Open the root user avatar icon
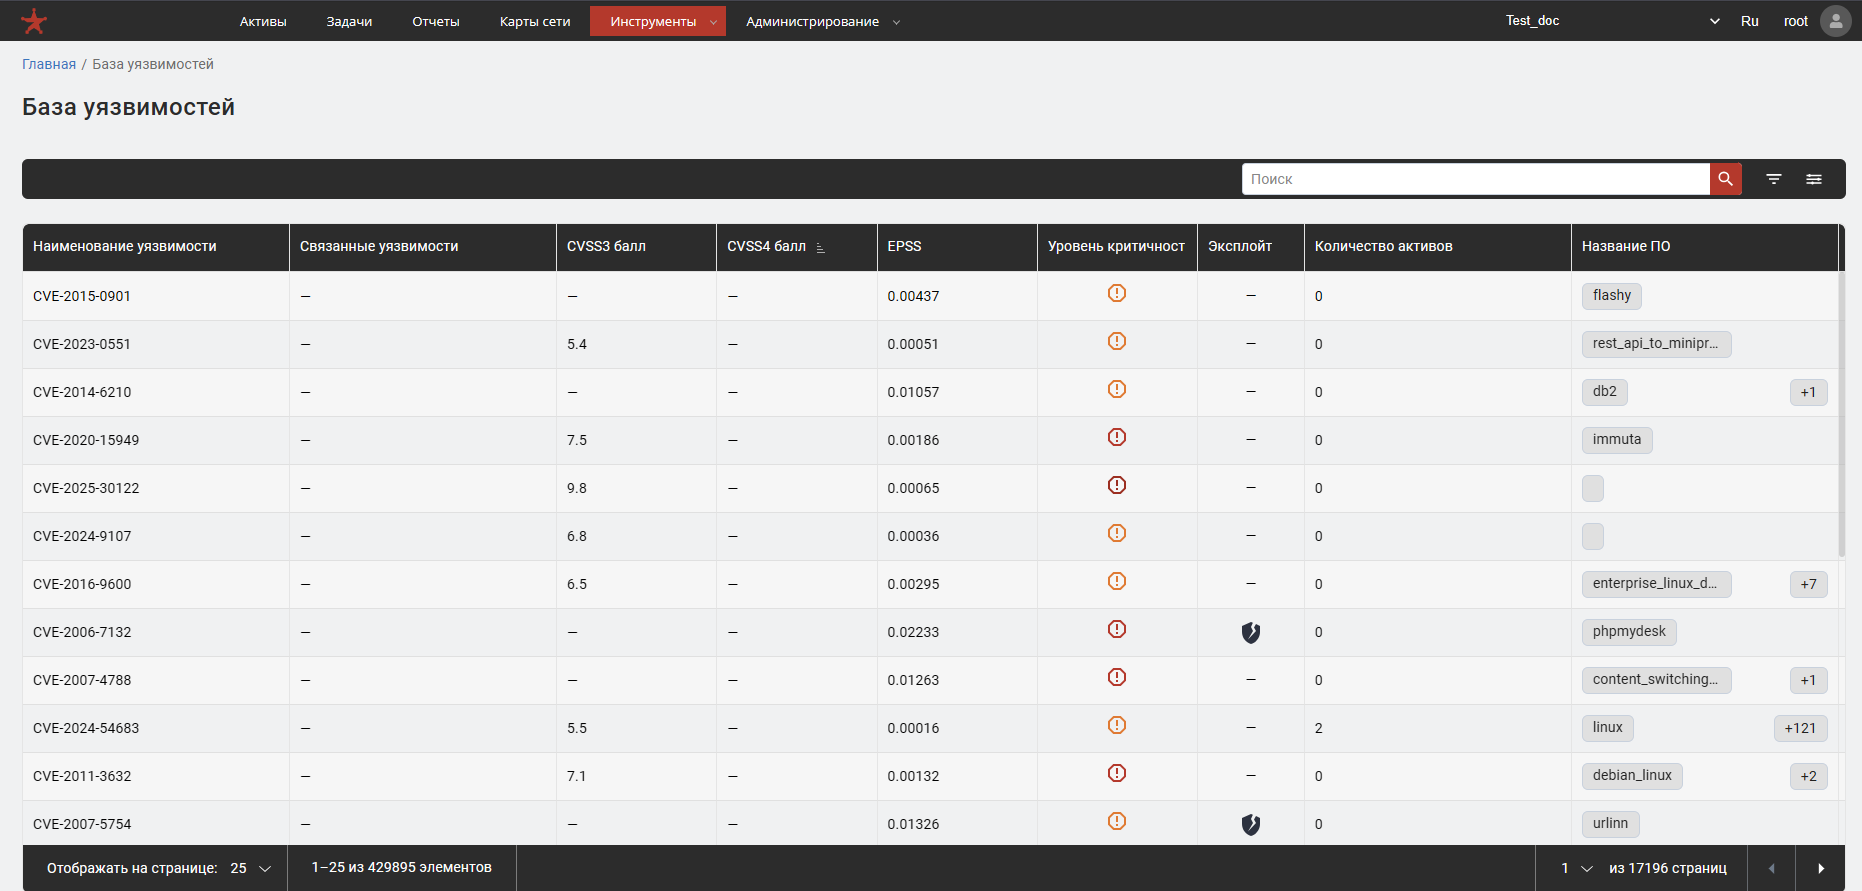 tap(1835, 21)
